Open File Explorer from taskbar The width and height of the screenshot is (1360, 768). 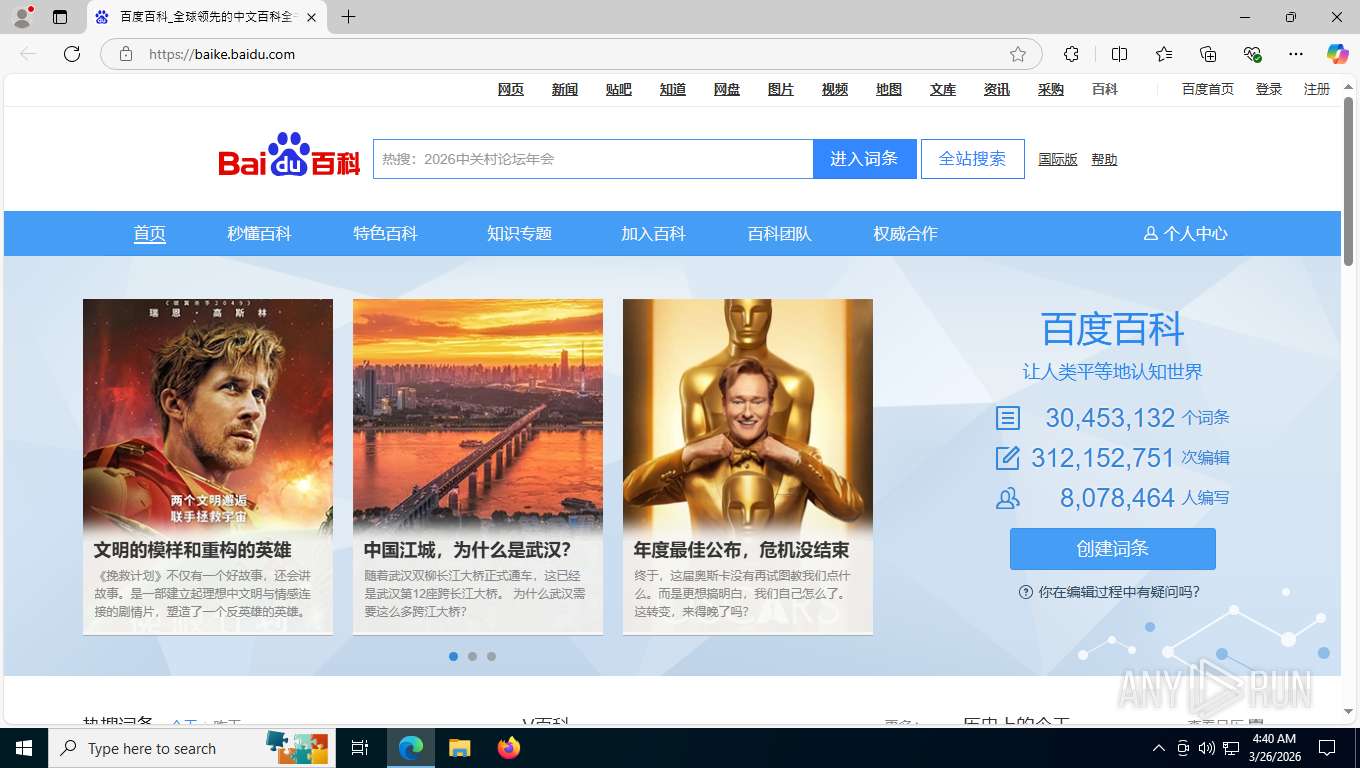459,748
